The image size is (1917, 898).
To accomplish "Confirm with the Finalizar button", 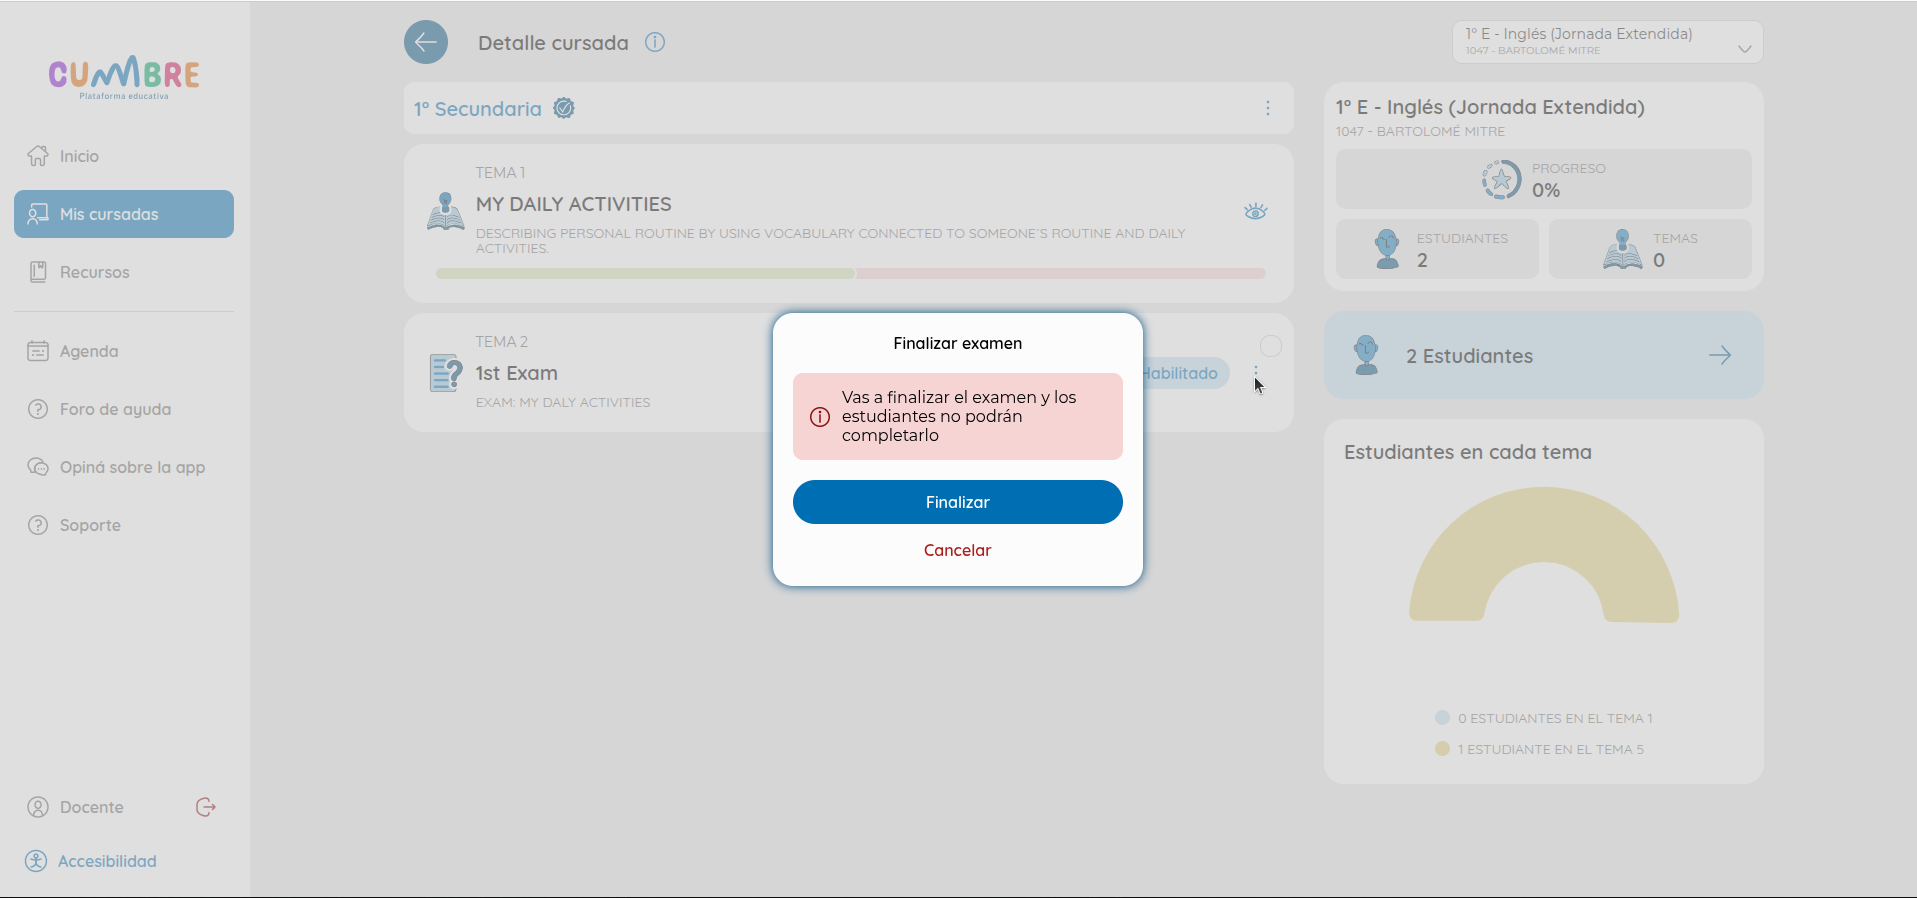I will (x=958, y=502).
